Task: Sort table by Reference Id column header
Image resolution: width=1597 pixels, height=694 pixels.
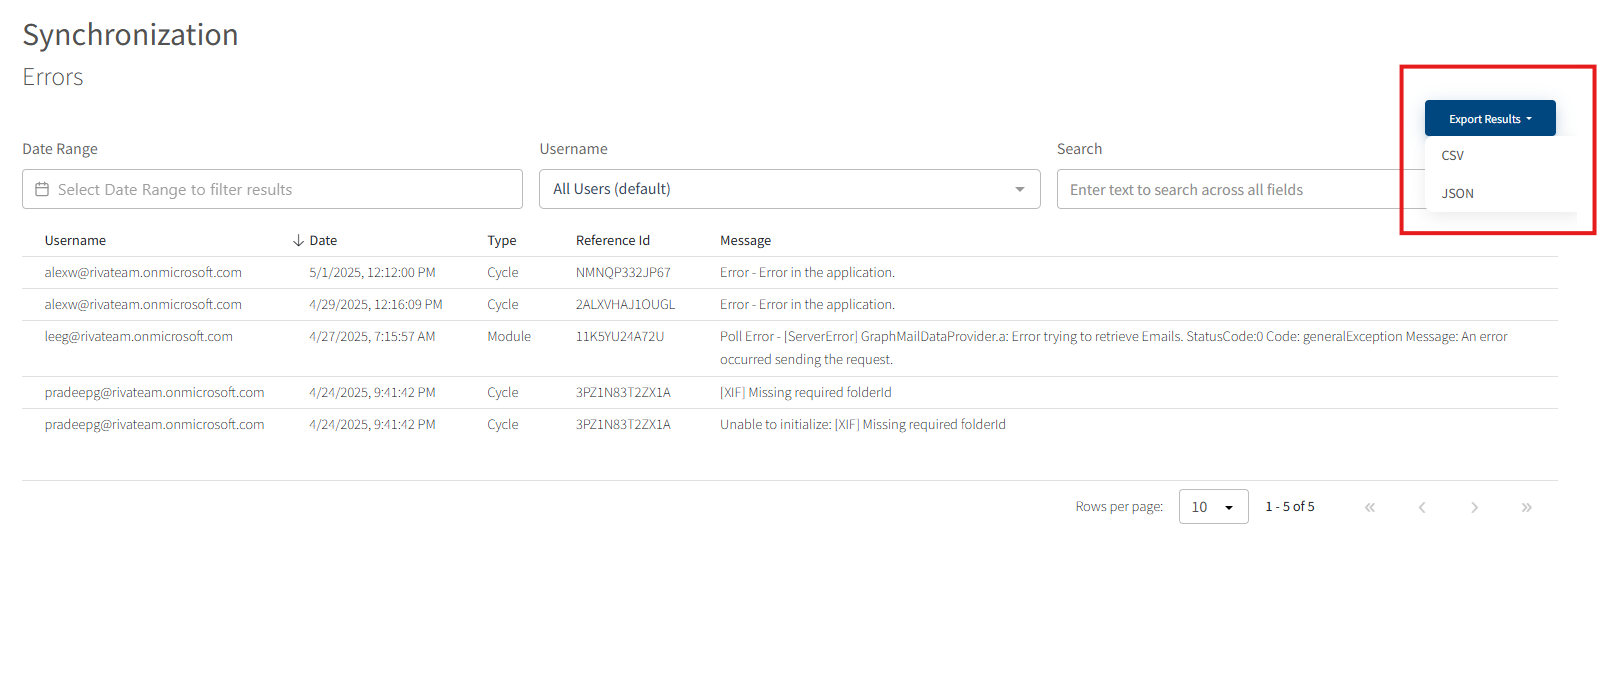Action: point(612,241)
